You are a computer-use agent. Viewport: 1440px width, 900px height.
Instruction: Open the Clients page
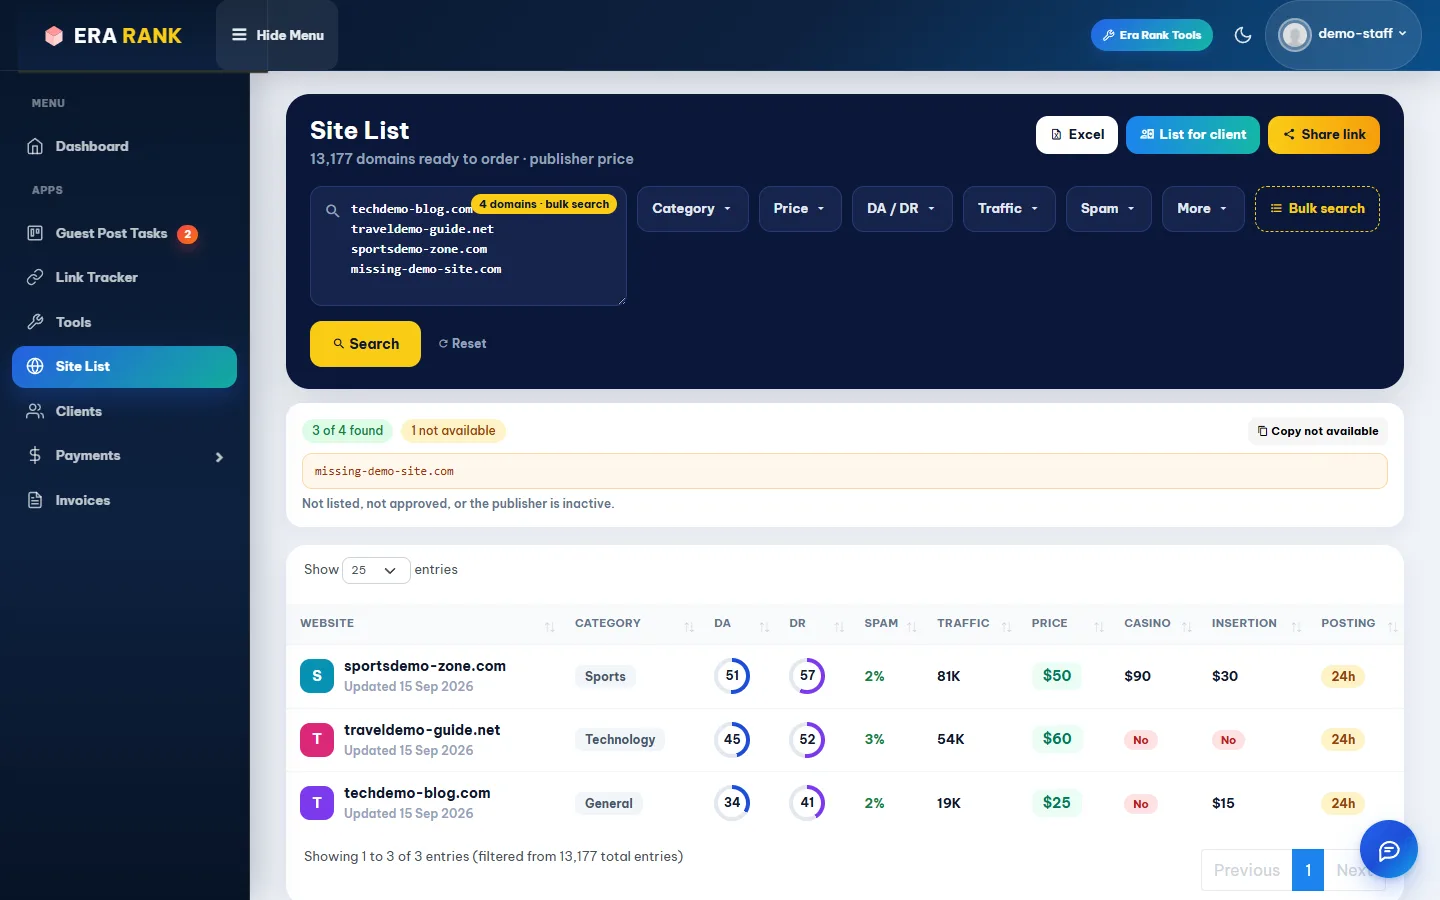(x=124, y=411)
